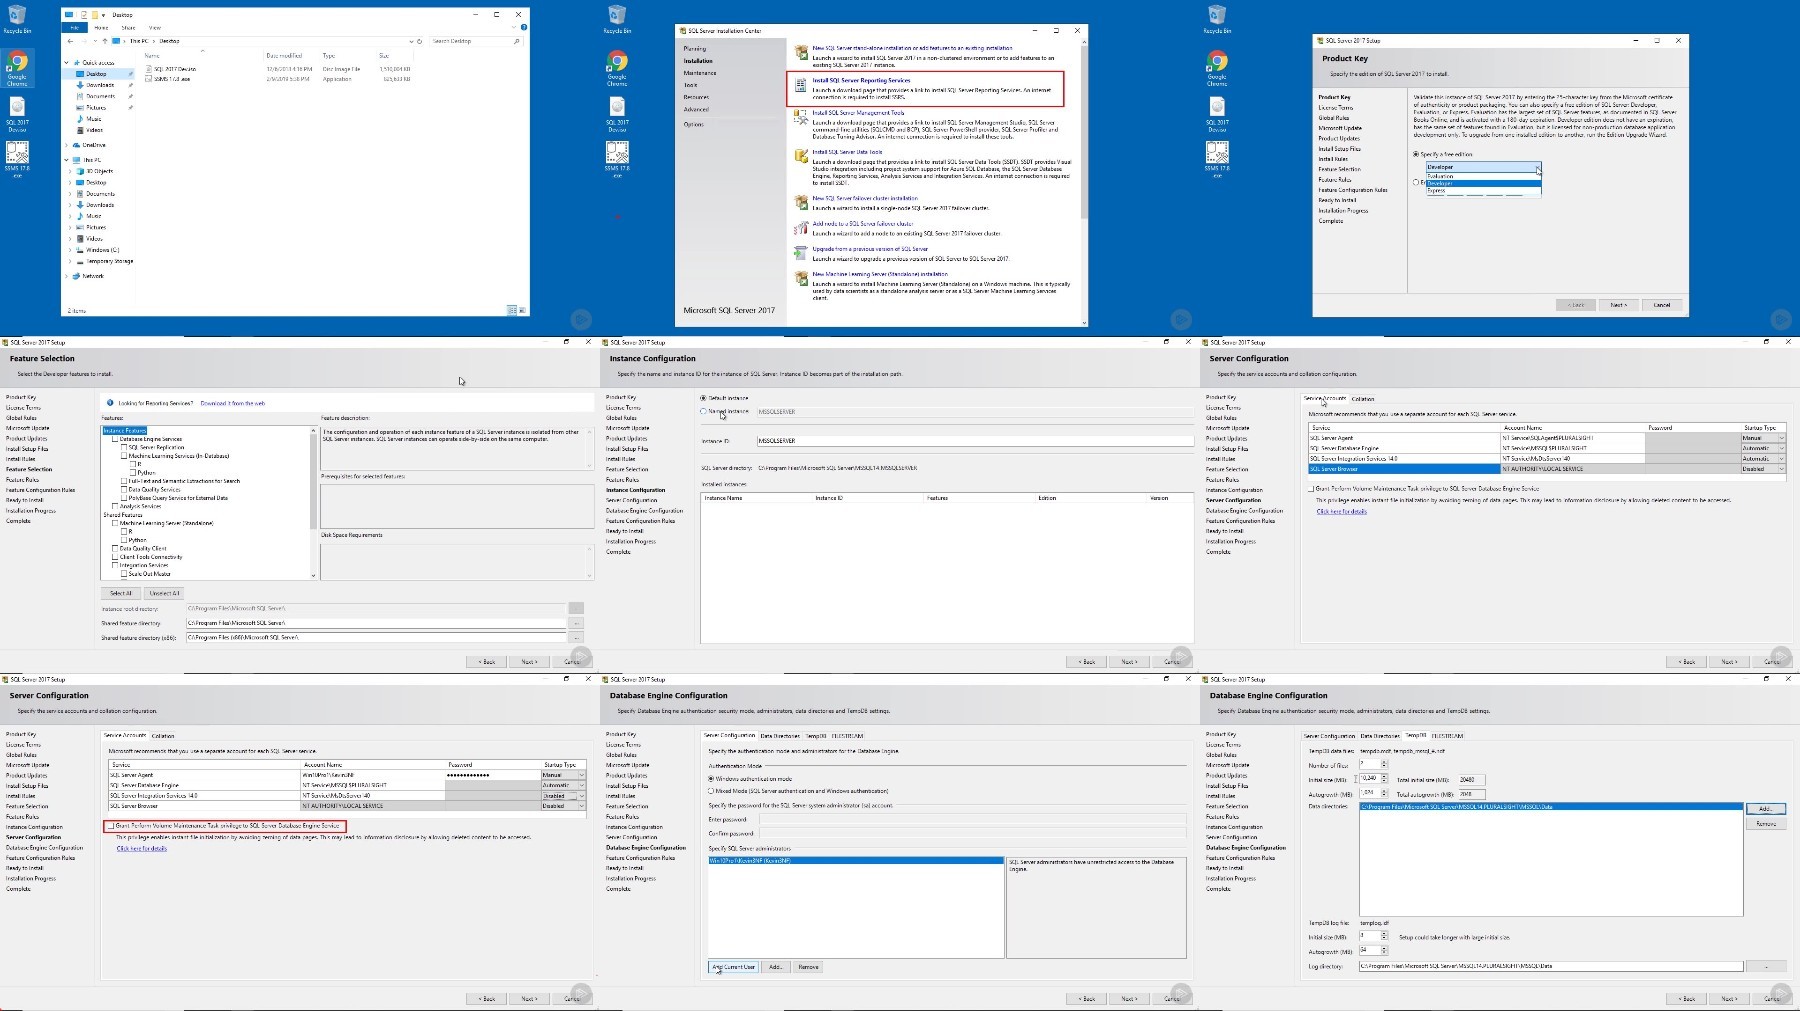Image resolution: width=1800 pixels, height=1011 pixels.
Task: Click Properties icon in File Explorer quick access toolbar
Action: [82, 15]
